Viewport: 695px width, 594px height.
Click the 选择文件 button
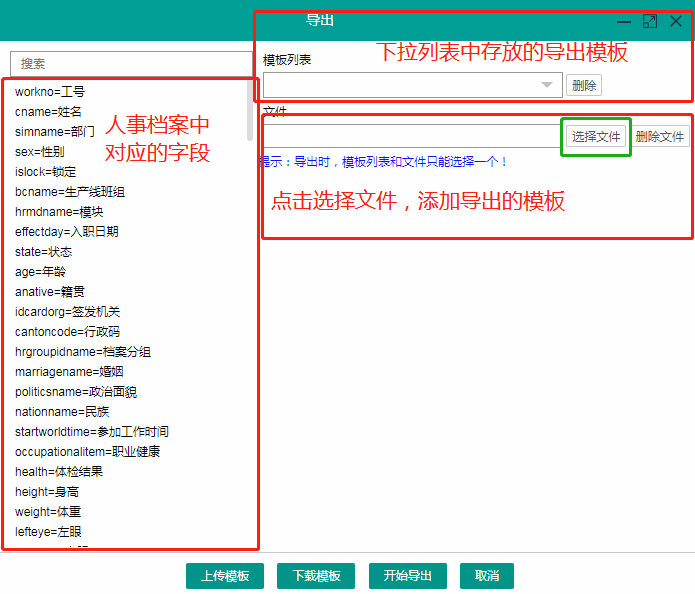(x=596, y=136)
